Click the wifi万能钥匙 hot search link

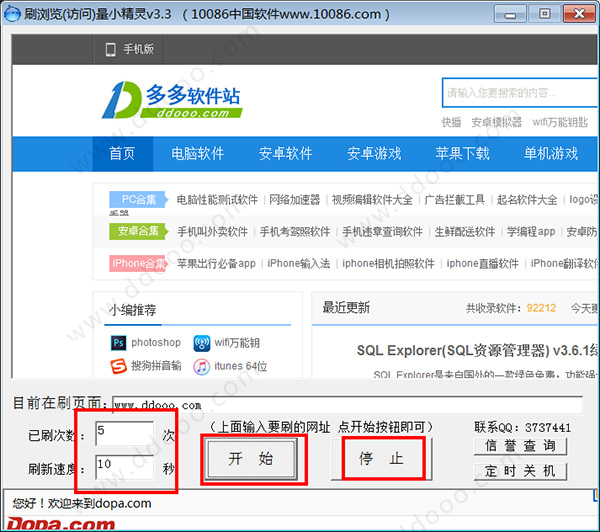pyautogui.click(x=560, y=122)
